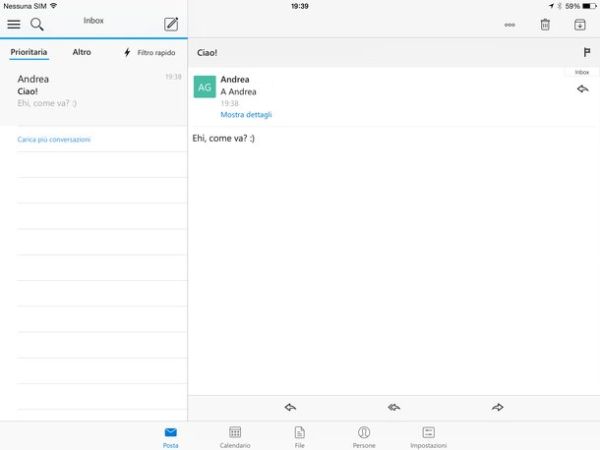Flag the Ciao! message
The image size is (600, 450).
click(x=586, y=52)
